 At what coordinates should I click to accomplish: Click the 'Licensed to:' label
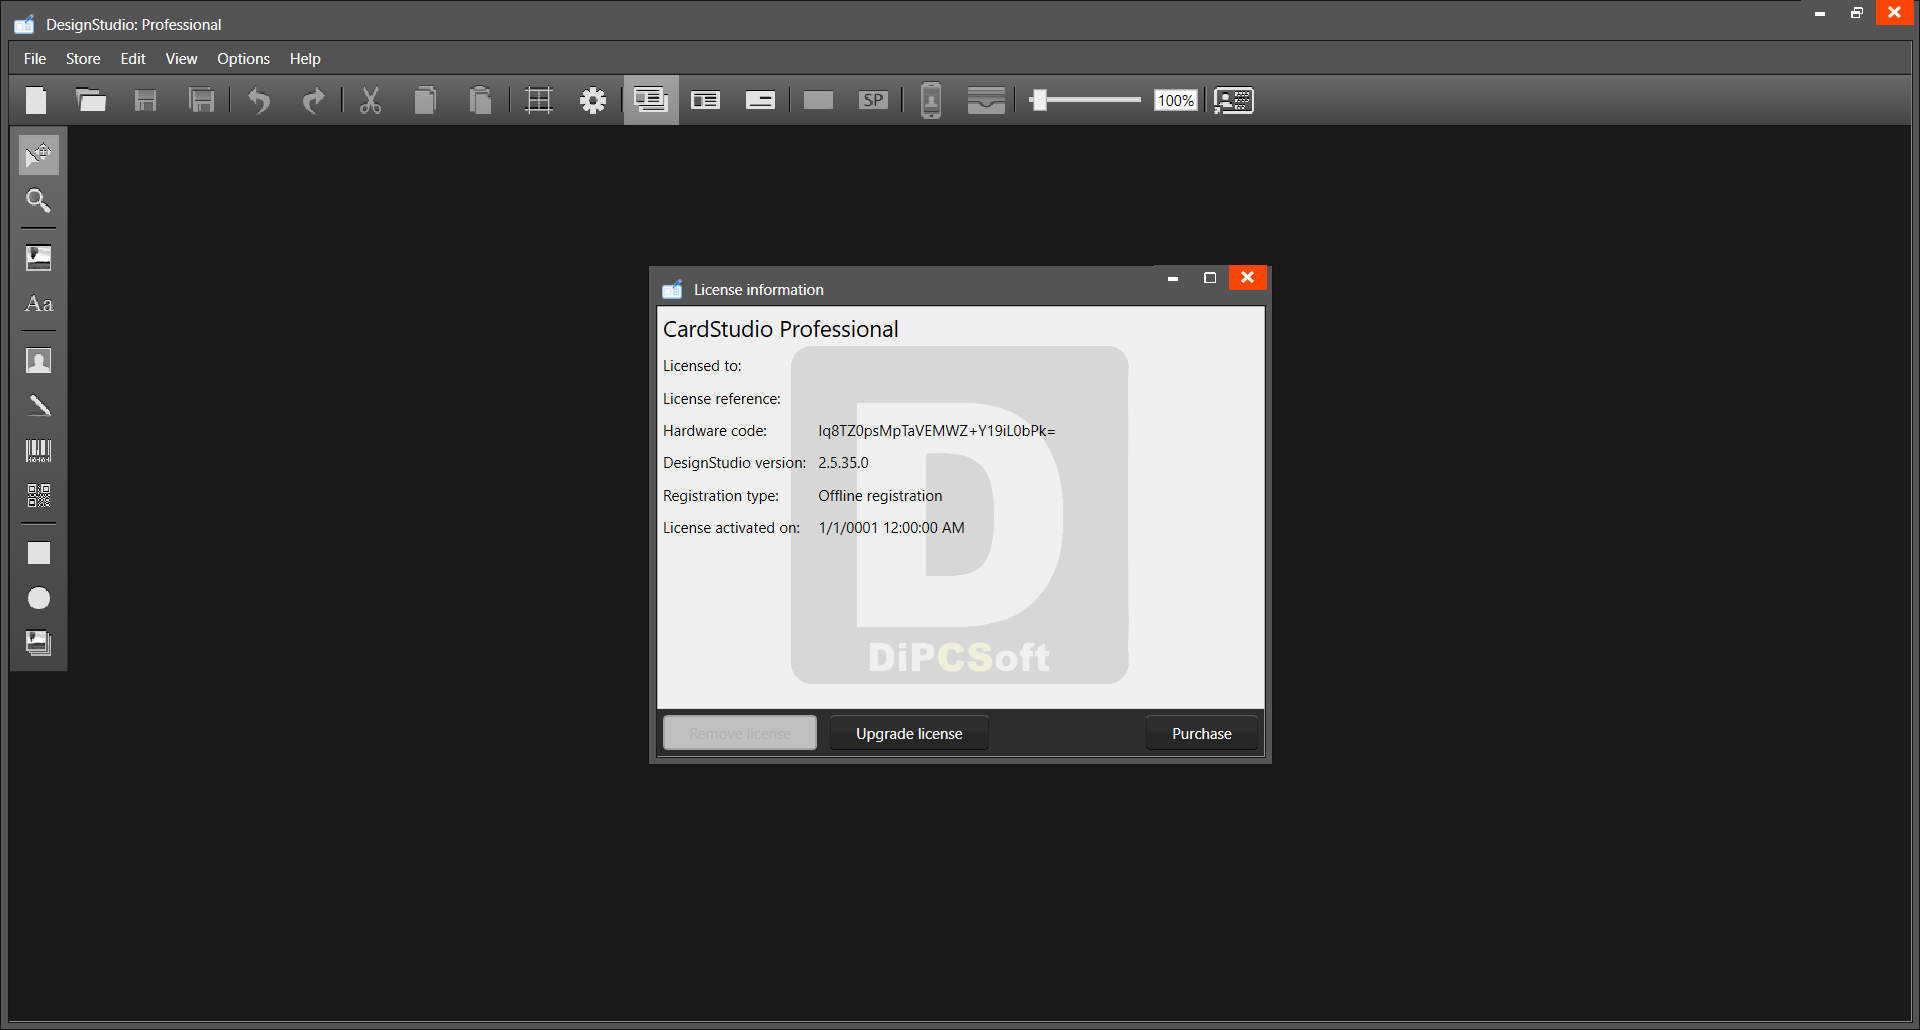point(702,366)
